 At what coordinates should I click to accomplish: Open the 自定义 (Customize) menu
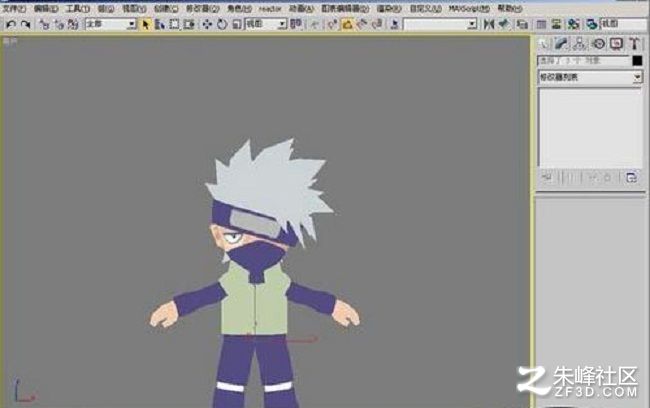point(425,8)
